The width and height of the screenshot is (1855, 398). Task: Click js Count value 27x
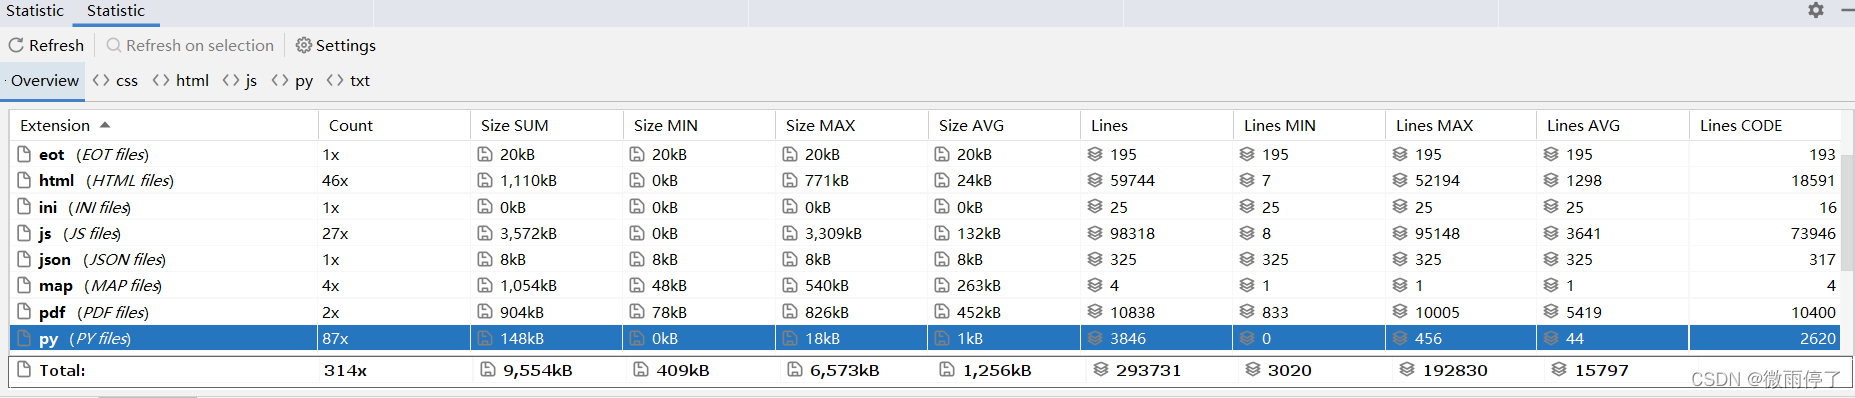[335, 233]
